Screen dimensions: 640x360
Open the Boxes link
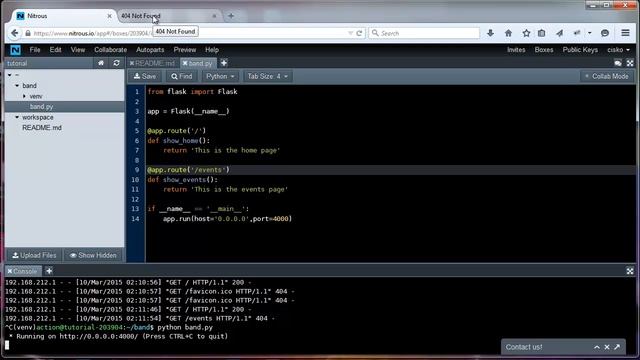[x=544, y=50]
